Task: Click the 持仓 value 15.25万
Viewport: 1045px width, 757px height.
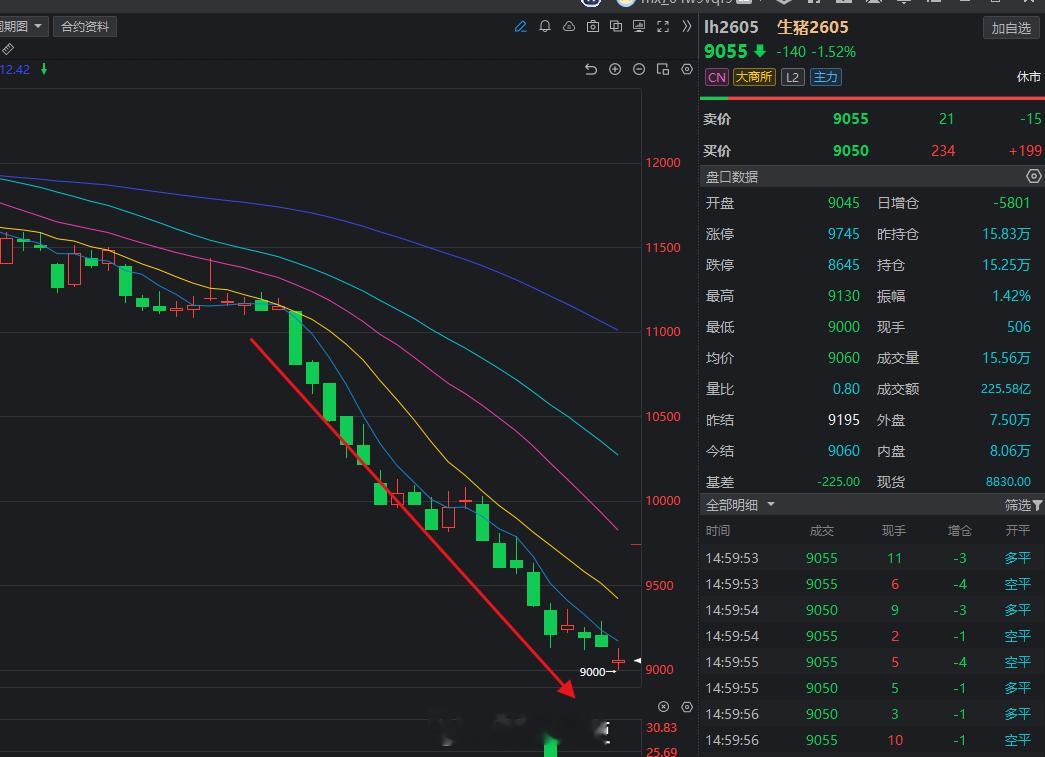Action: click(x=1006, y=265)
